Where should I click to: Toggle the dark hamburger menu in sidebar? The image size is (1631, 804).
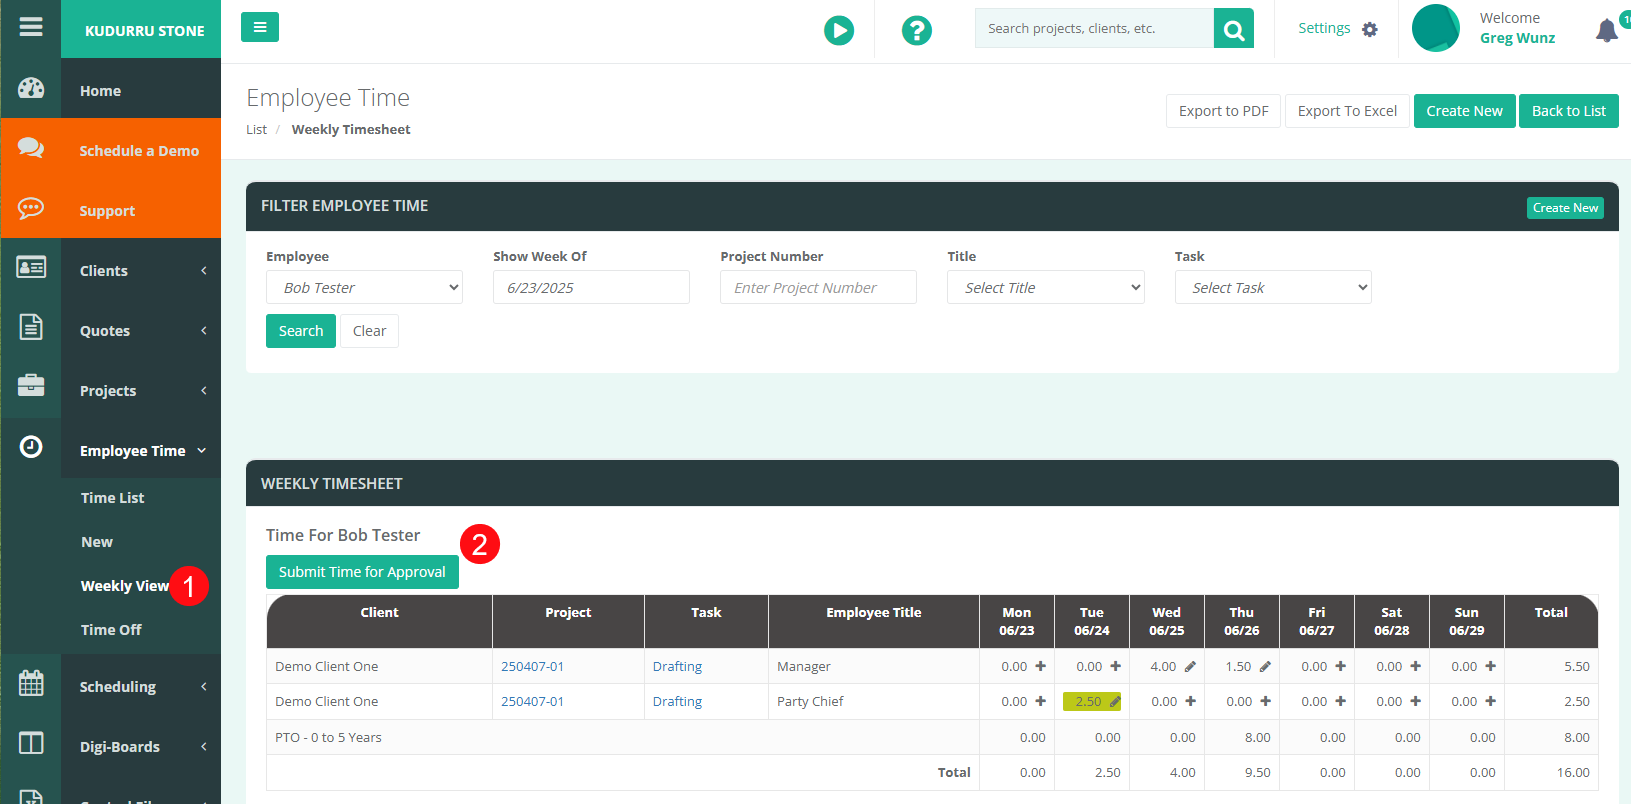[31, 27]
